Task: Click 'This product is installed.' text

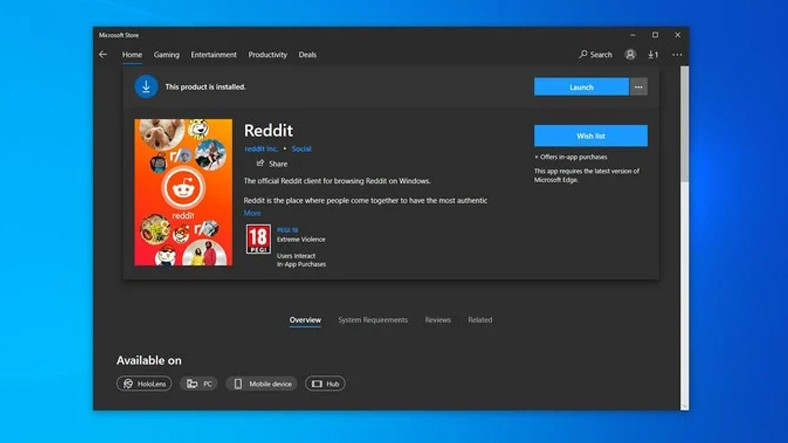Action: 206,87
